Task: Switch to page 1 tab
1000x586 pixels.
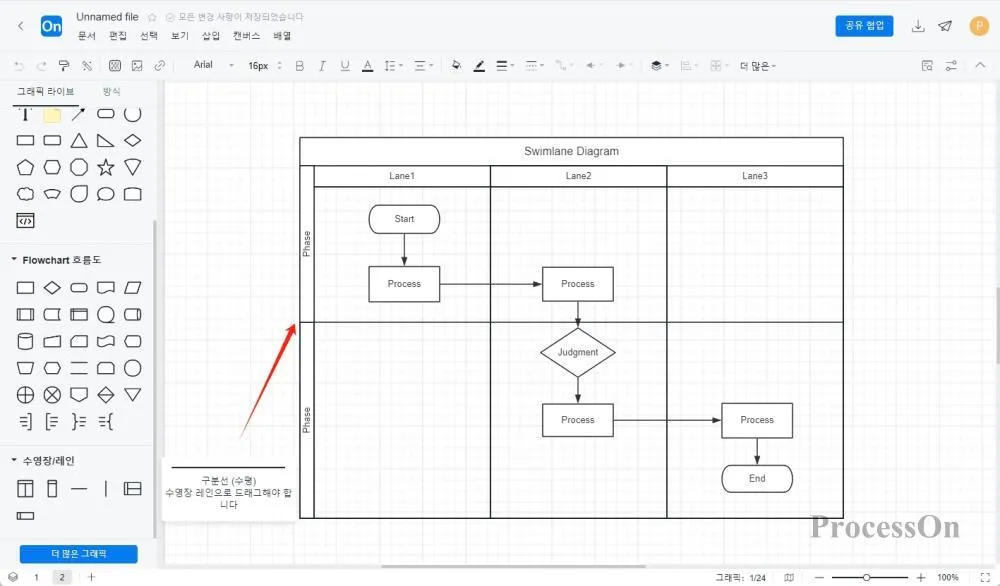Action: [36, 577]
